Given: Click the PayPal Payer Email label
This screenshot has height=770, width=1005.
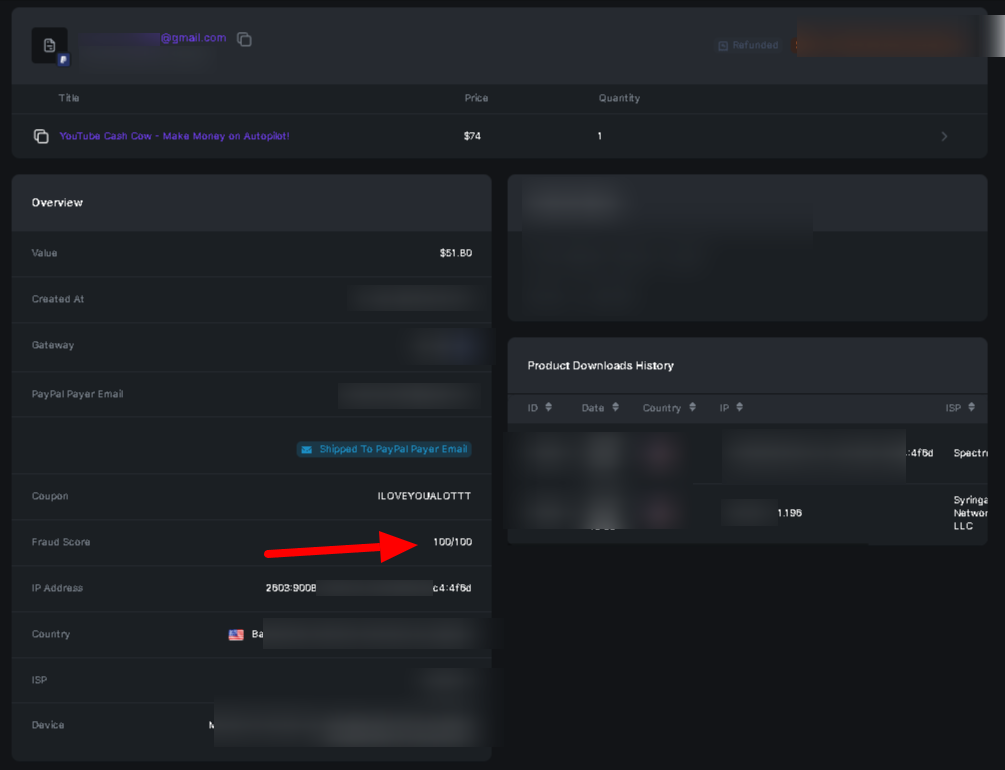Looking at the screenshot, I should pyautogui.click(x=78, y=394).
